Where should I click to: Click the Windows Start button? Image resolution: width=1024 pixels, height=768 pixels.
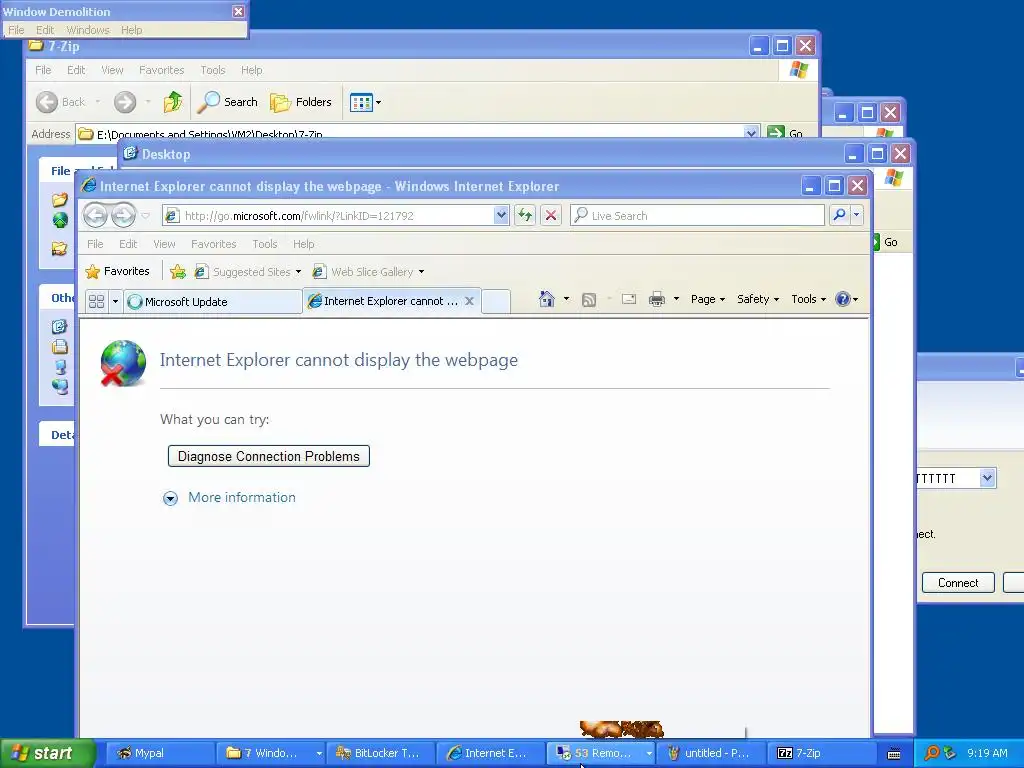pyautogui.click(x=48, y=753)
